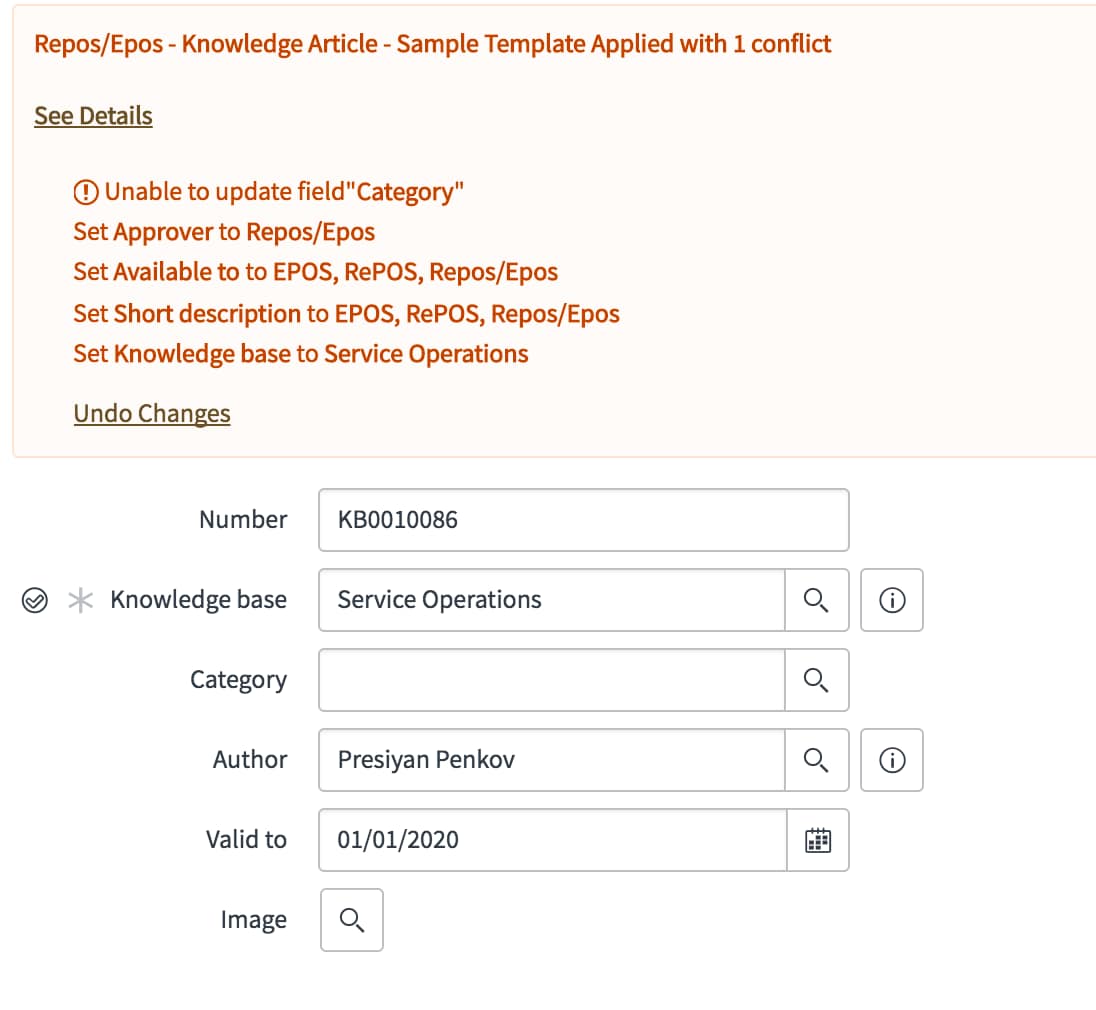Click the Valid to date field

(x=553, y=840)
